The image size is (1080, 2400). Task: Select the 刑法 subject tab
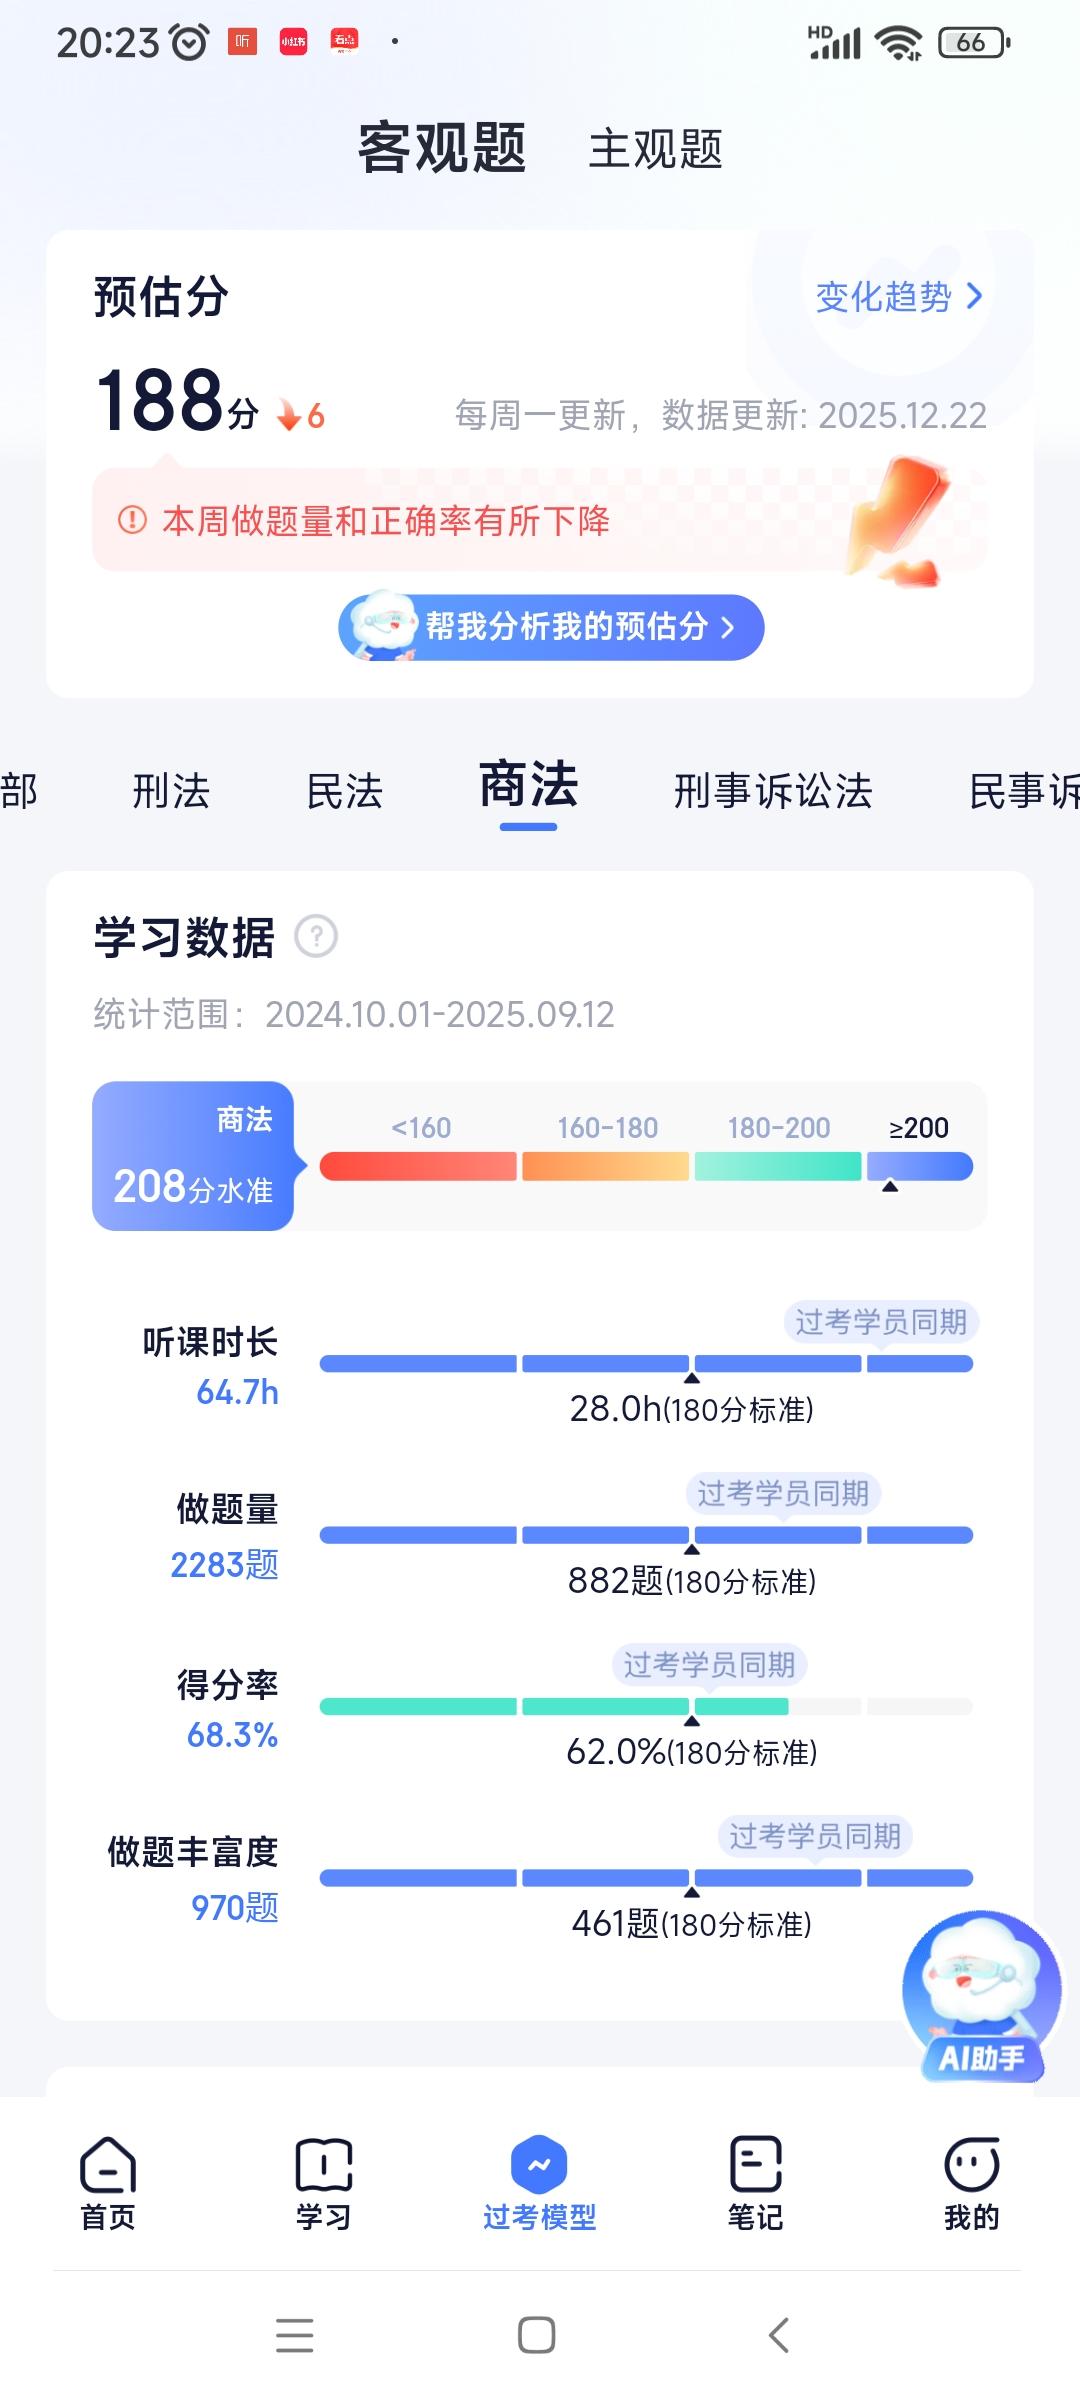click(171, 791)
